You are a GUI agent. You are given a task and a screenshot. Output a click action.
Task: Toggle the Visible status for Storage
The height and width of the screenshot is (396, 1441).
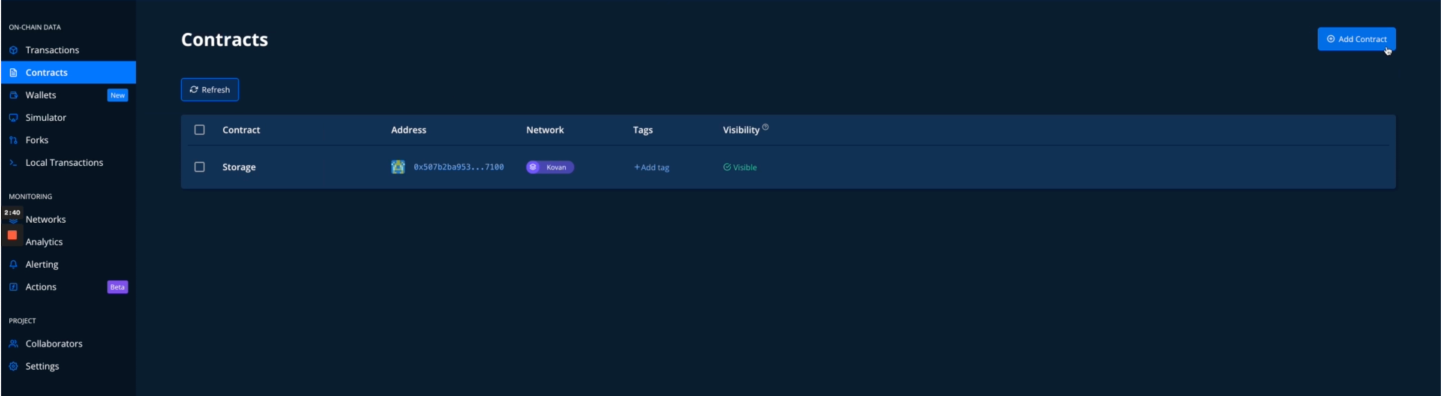[x=740, y=167]
